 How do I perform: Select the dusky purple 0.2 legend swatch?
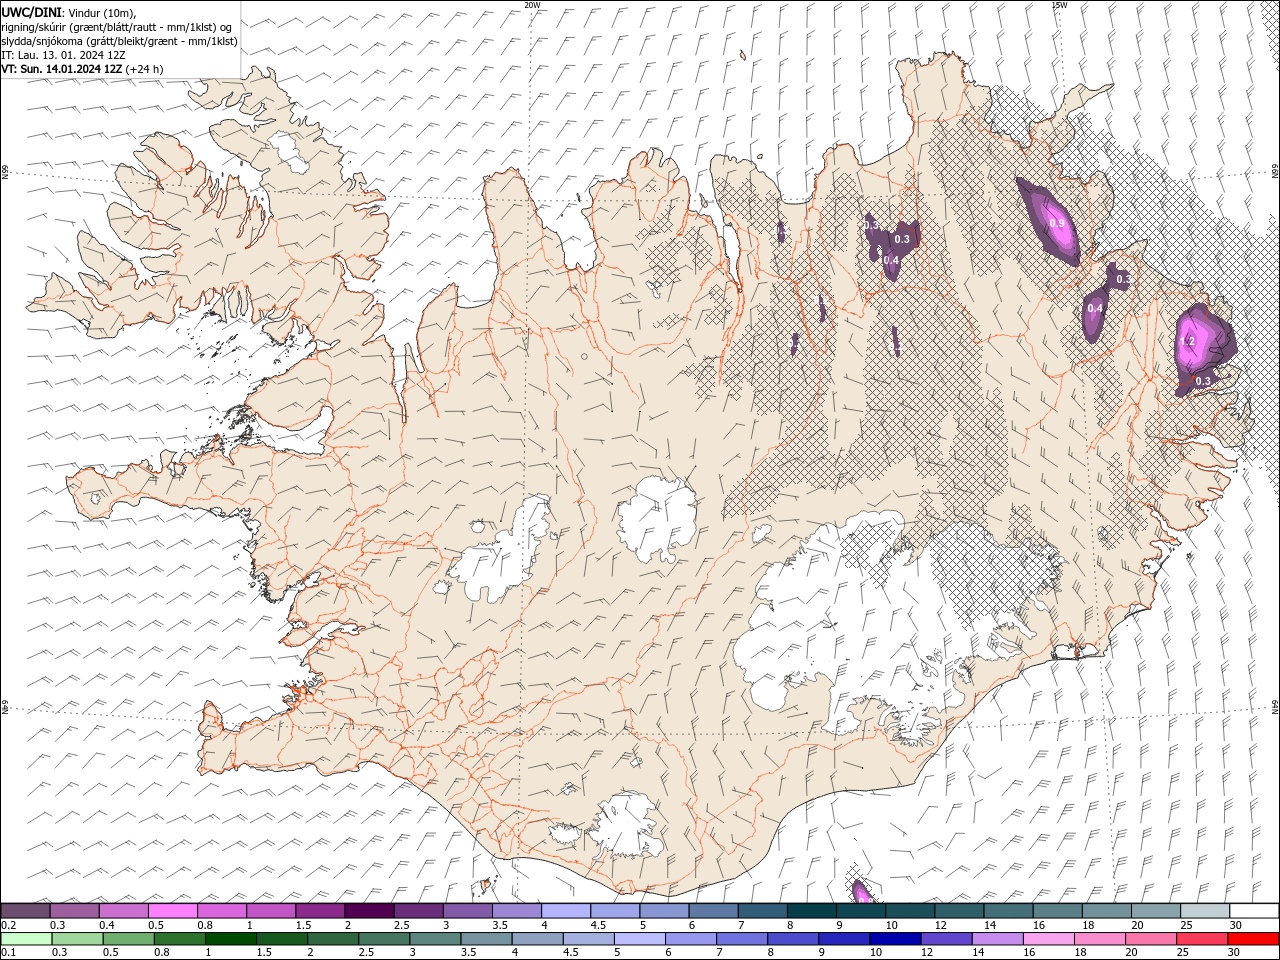25,911
